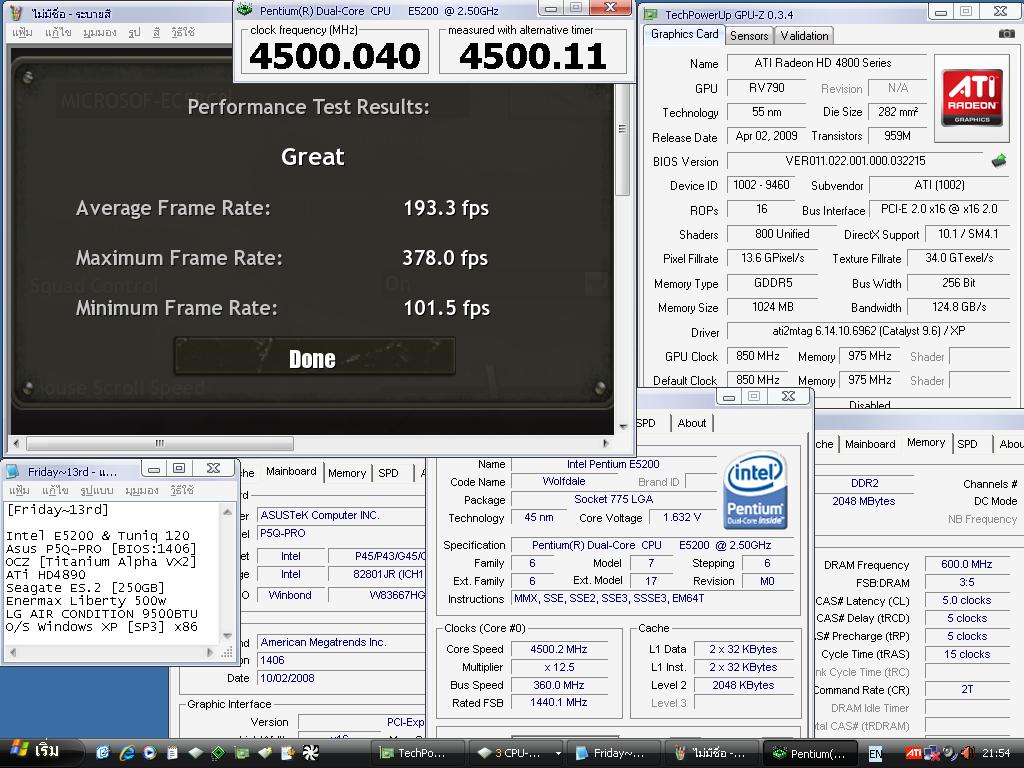Image resolution: width=1024 pixels, height=768 pixels.
Task: Select the Memory tab in right CPU-Z window
Action: pyautogui.click(x=925, y=443)
